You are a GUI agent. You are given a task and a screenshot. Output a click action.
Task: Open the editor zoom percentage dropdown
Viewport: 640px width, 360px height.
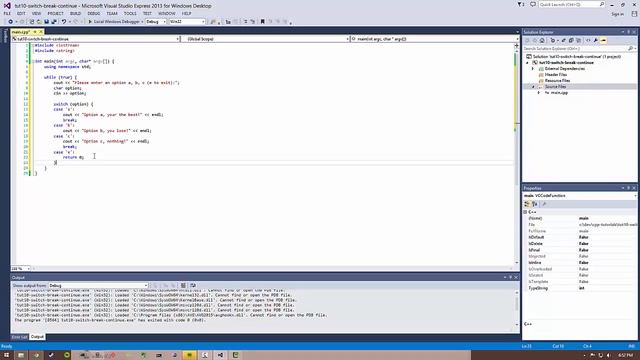[21, 269]
